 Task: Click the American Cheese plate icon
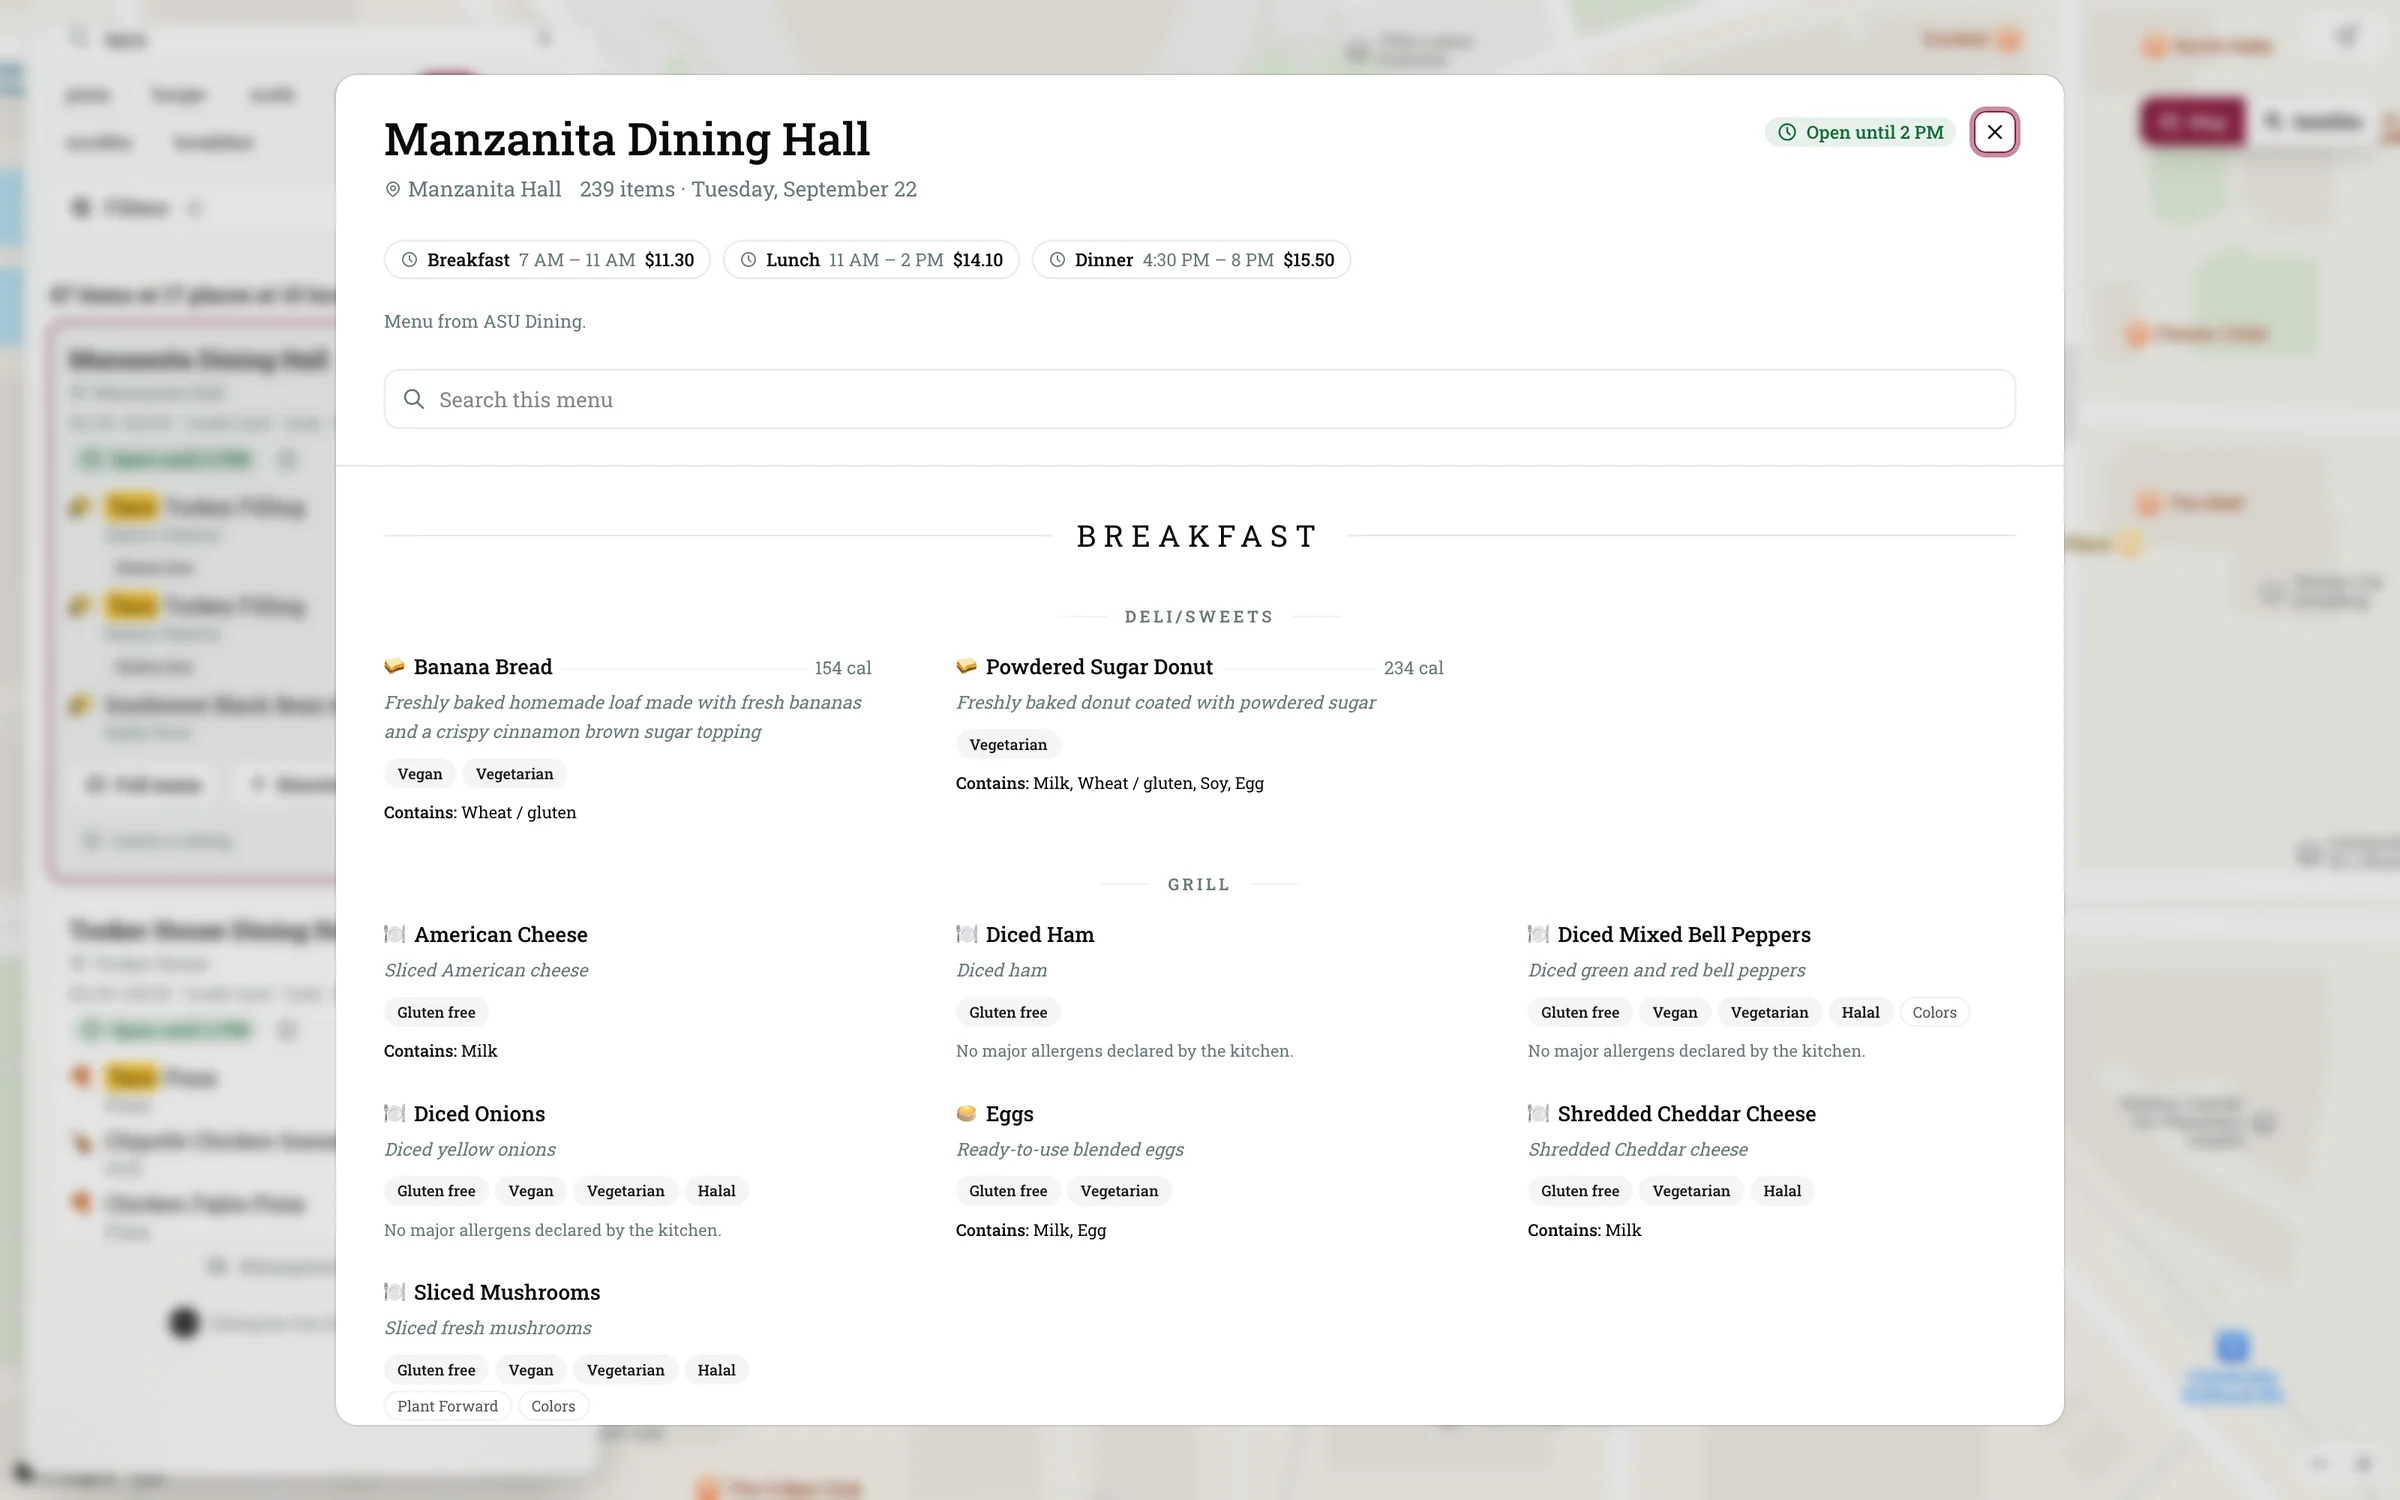coord(395,934)
